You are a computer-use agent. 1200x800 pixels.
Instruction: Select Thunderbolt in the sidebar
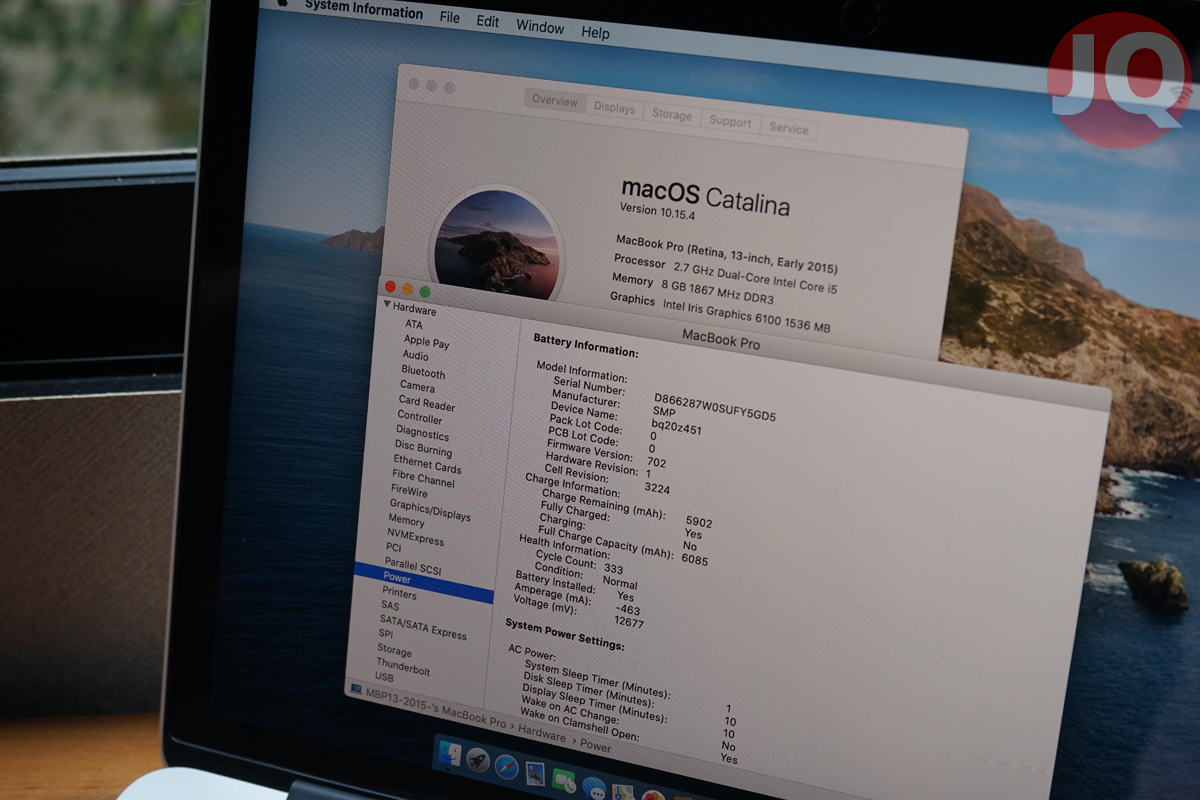pos(403,669)
